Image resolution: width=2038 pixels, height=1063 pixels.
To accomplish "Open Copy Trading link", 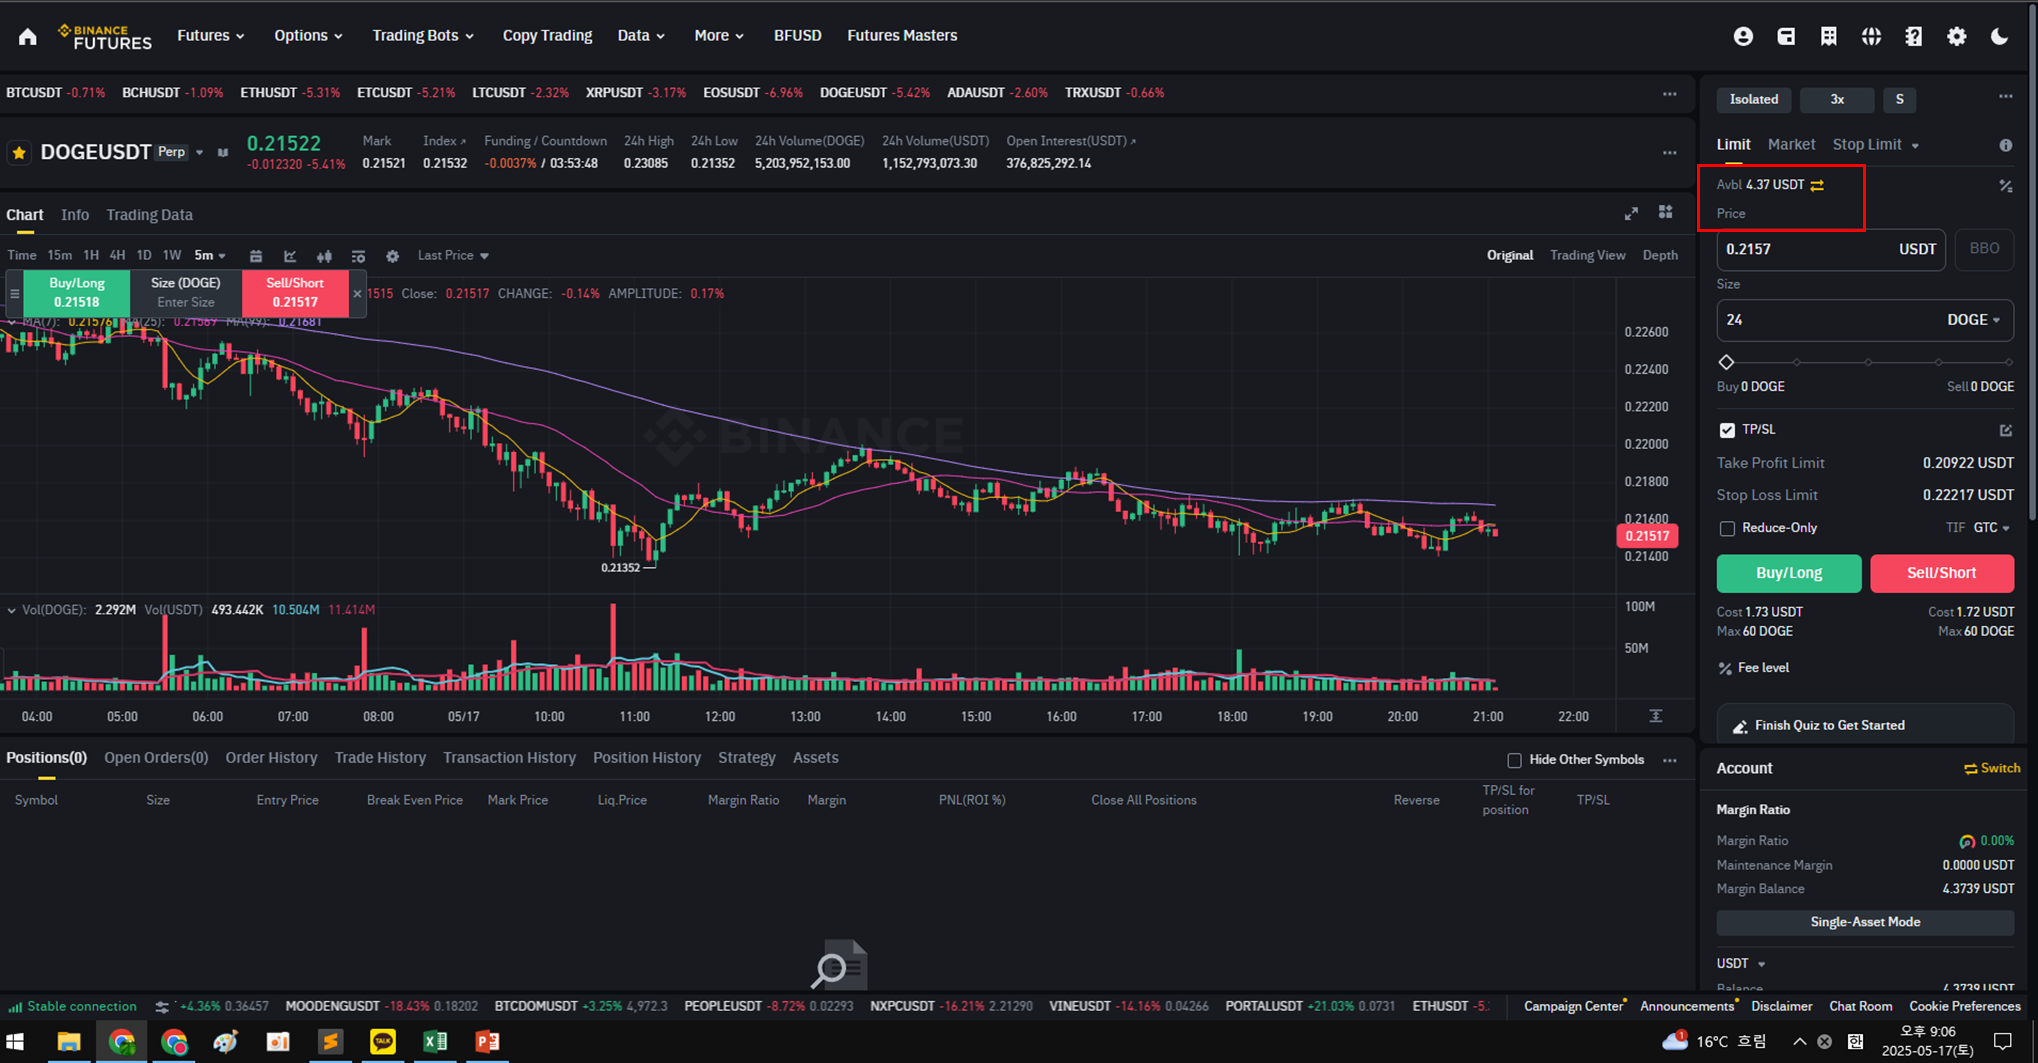I will point(547,35).
